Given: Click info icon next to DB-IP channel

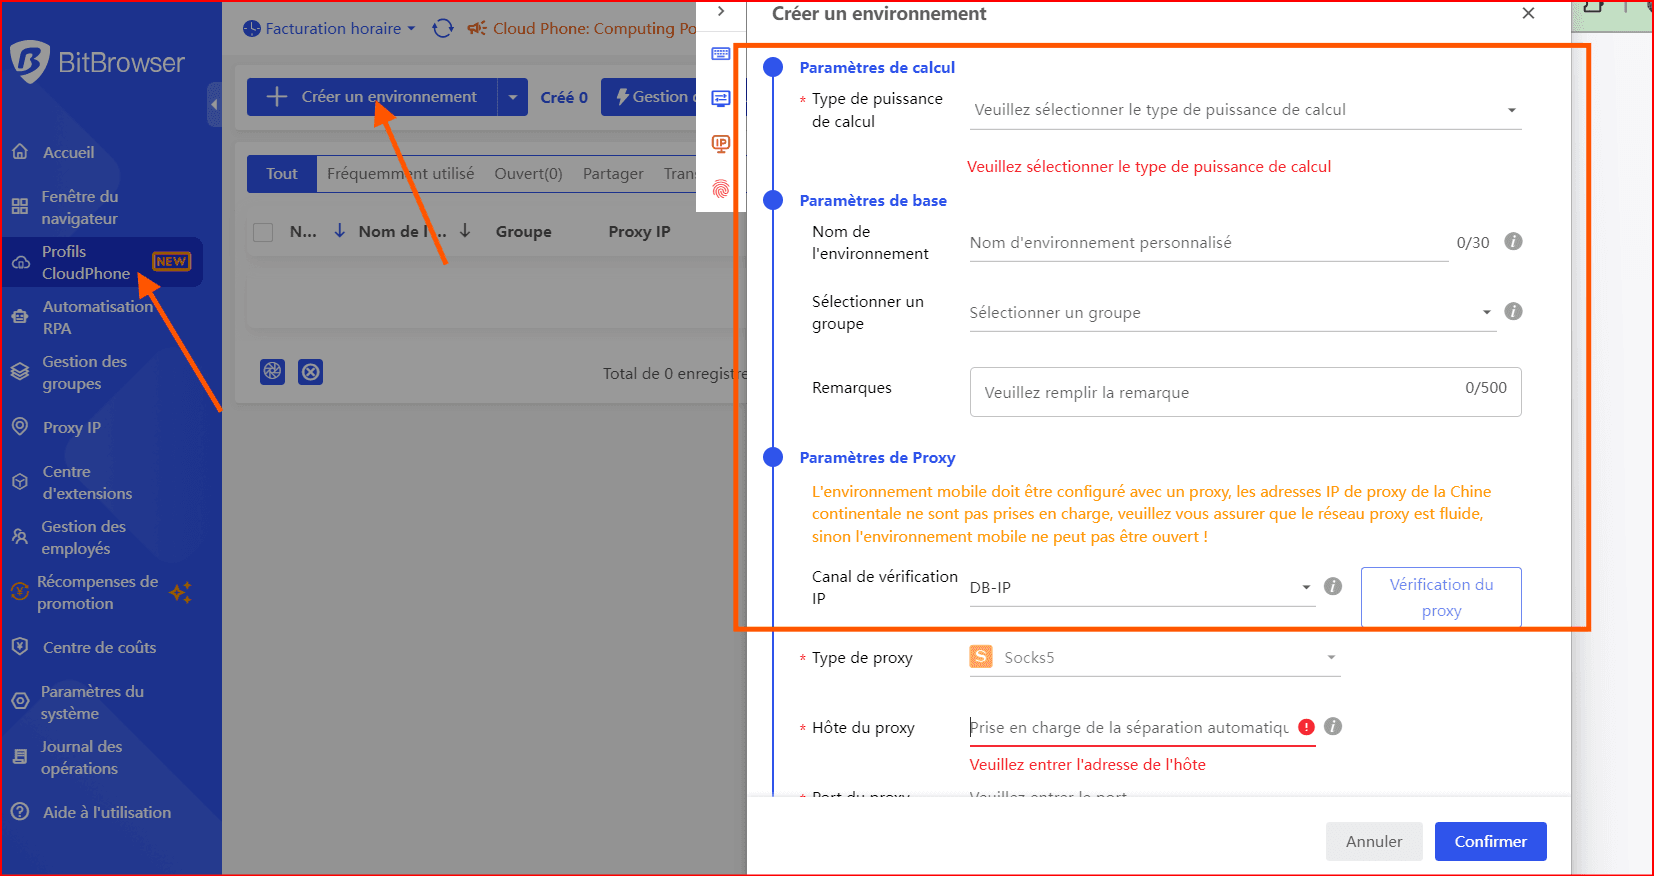Looking at the screenshot, I should tap(1333, 587).
